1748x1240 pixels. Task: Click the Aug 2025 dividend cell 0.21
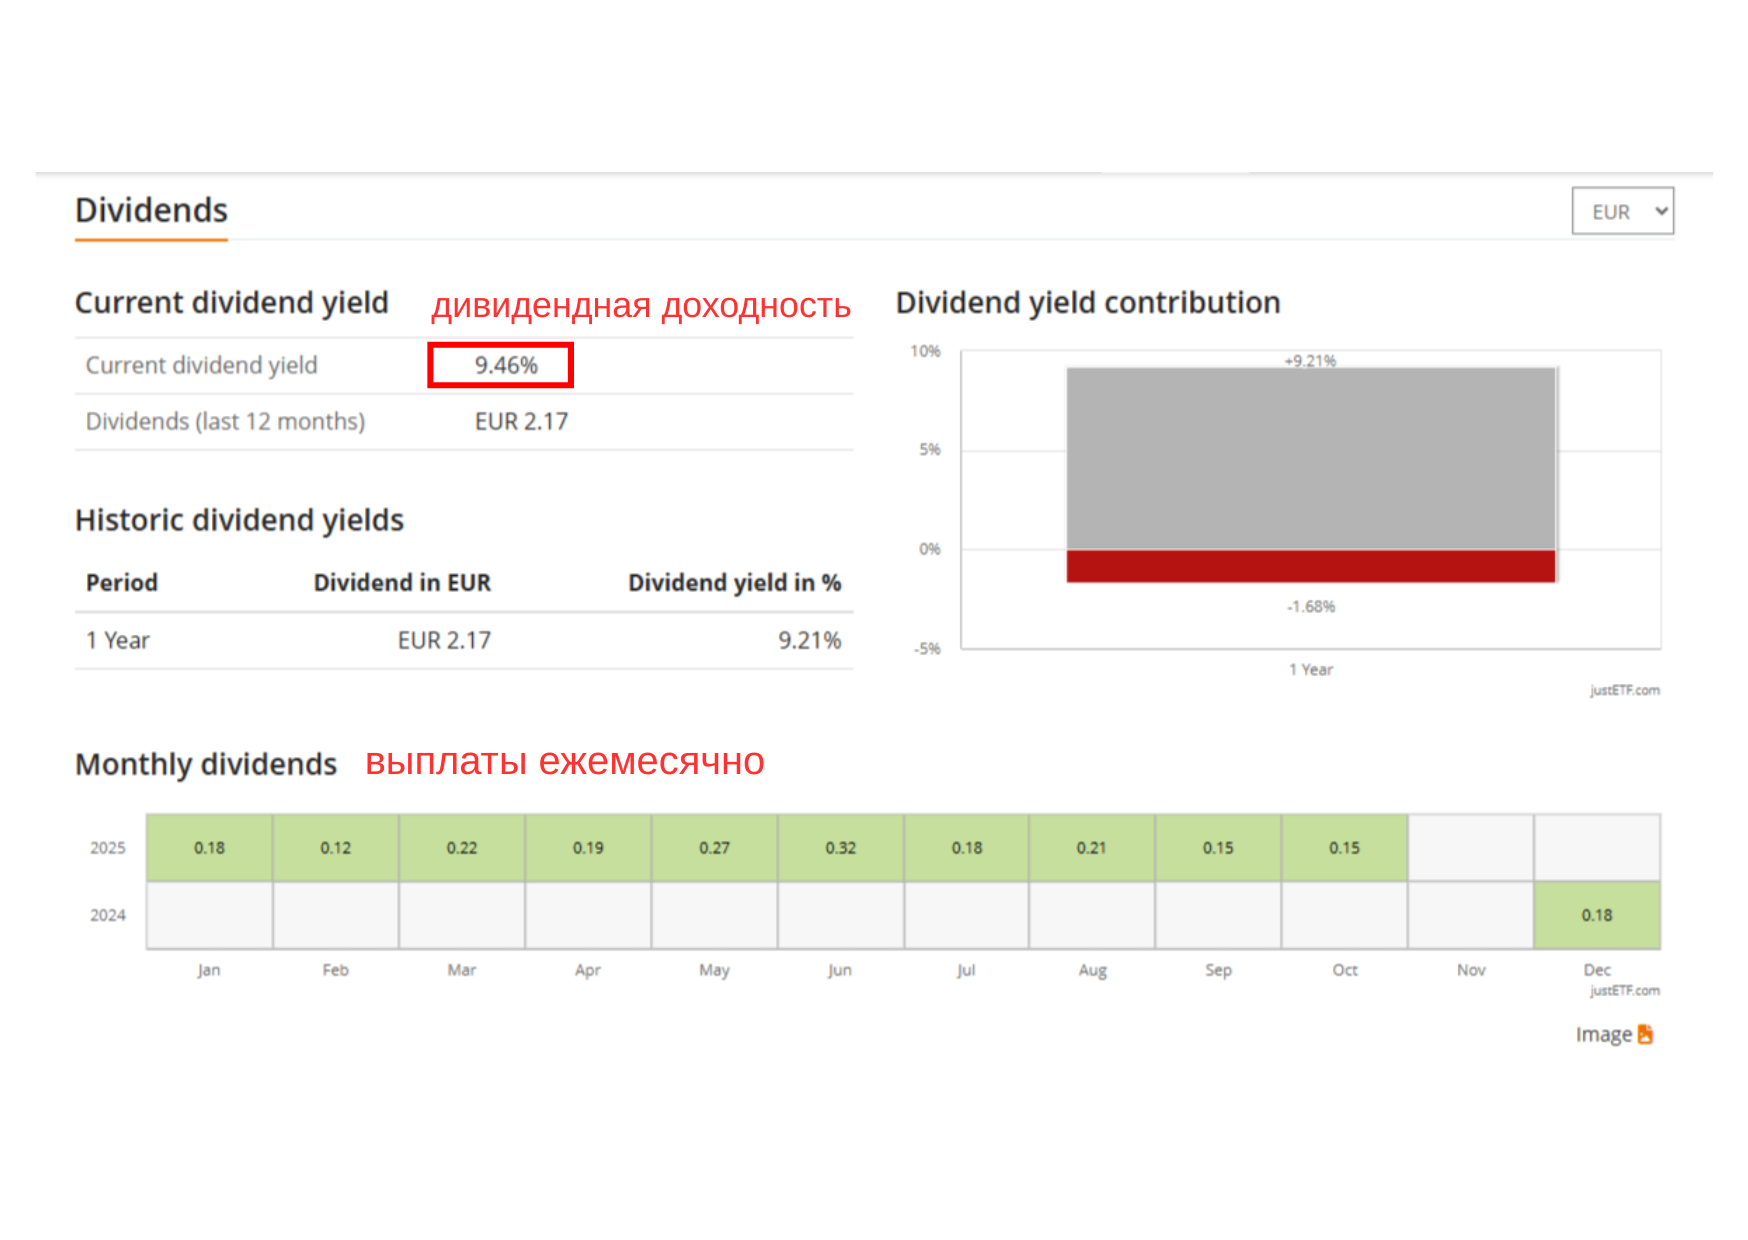tap(1092, 848)
